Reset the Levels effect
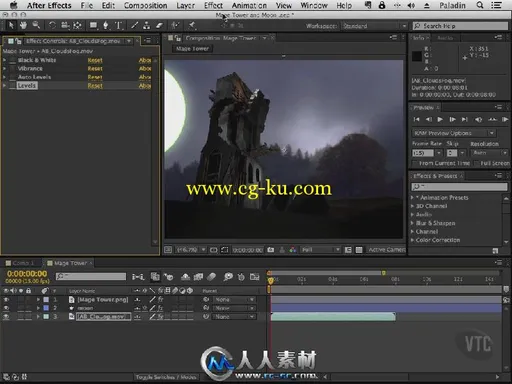Image resolution: width=512 pixels, height=384 pixels. 95,86
